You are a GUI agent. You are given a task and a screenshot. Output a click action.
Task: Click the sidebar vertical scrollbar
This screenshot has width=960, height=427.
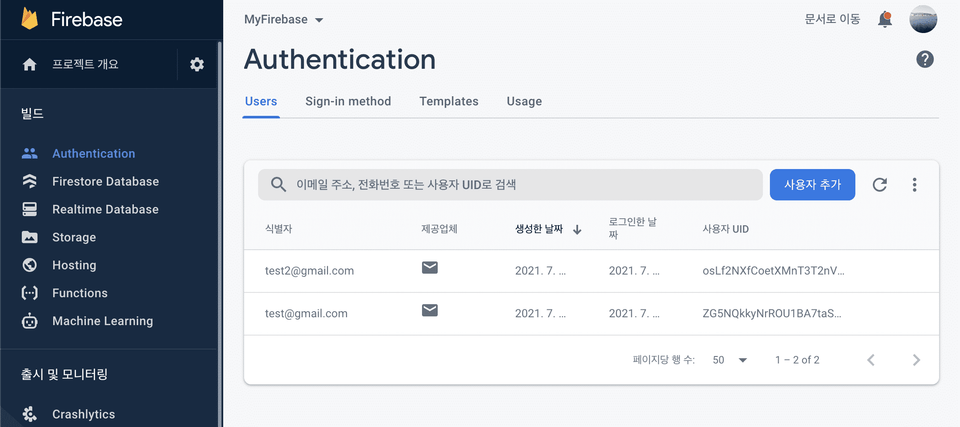[219, 233]
